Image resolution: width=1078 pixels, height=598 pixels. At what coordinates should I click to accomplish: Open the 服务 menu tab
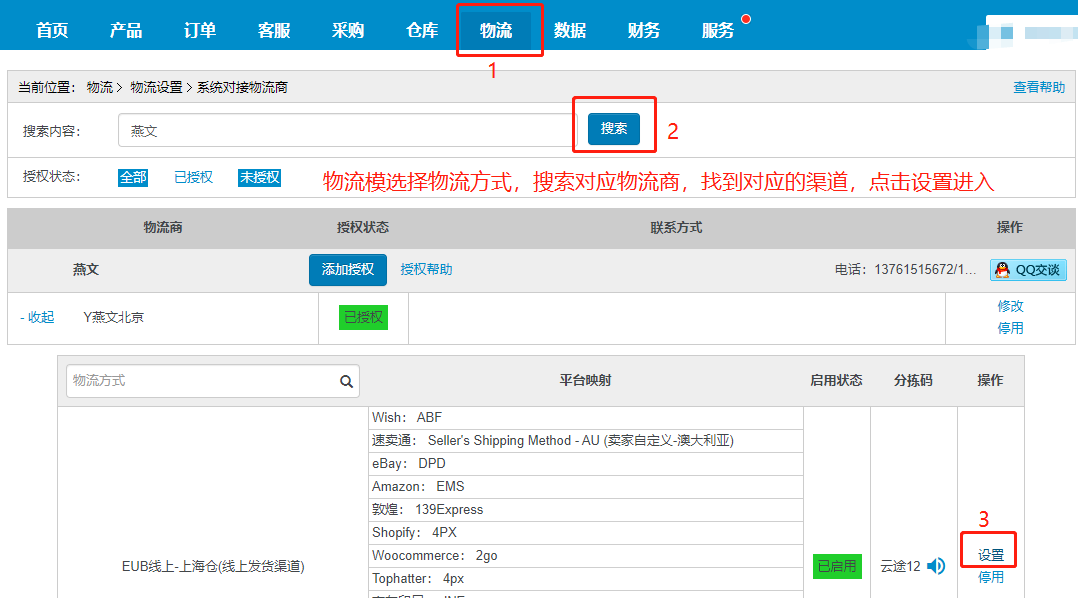718,30
